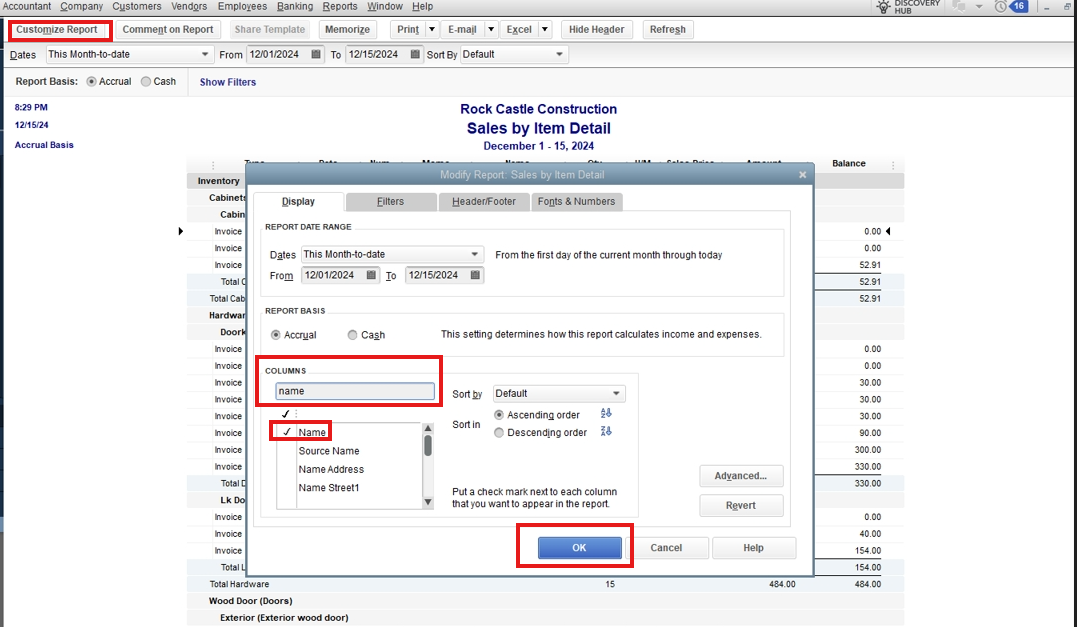Expand dropdown arrow next to chat icon
The image size is (1077, 627).
(x=979, y=7)
